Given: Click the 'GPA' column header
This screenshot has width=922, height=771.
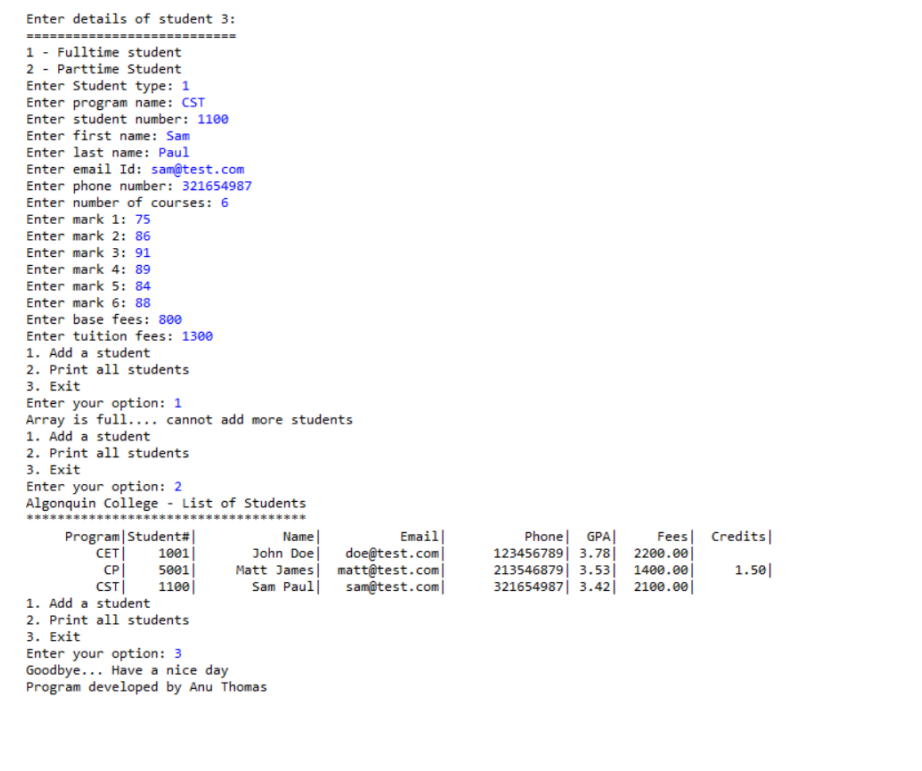Looking at the screenshot, I should (598, 536).
